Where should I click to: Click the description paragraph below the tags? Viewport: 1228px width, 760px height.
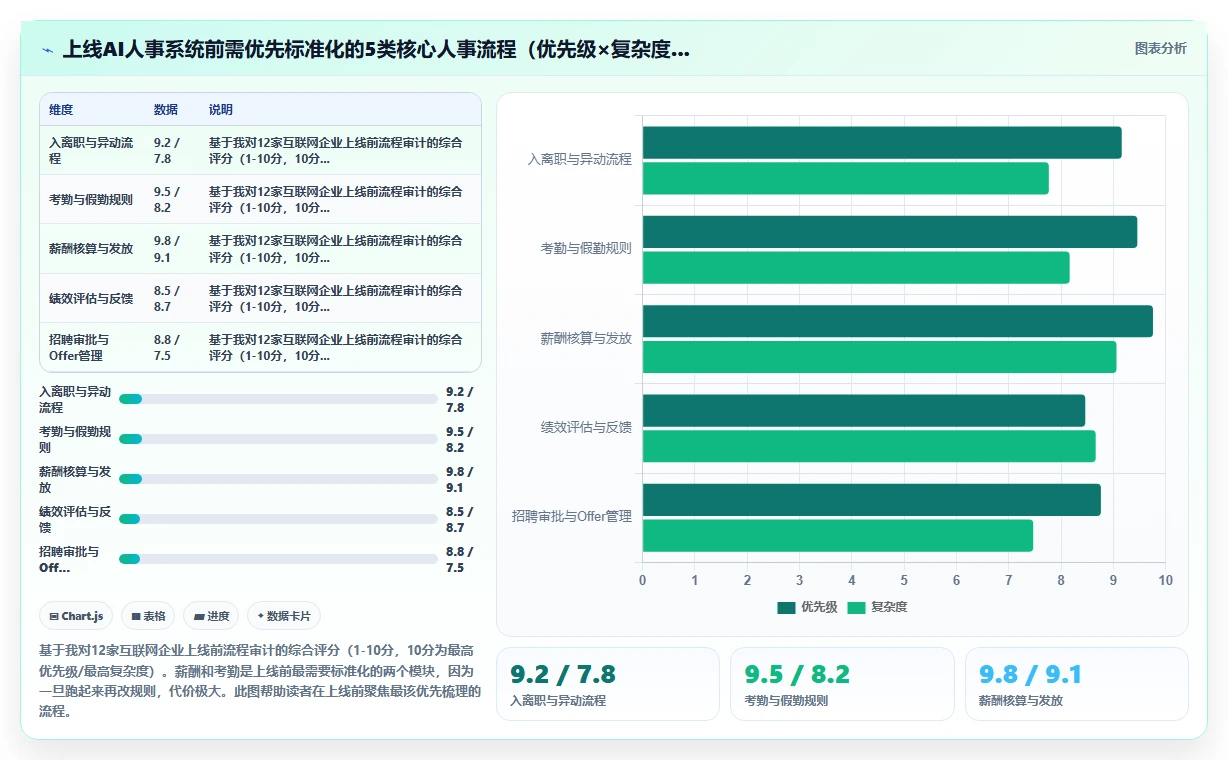tap(260, 680)
